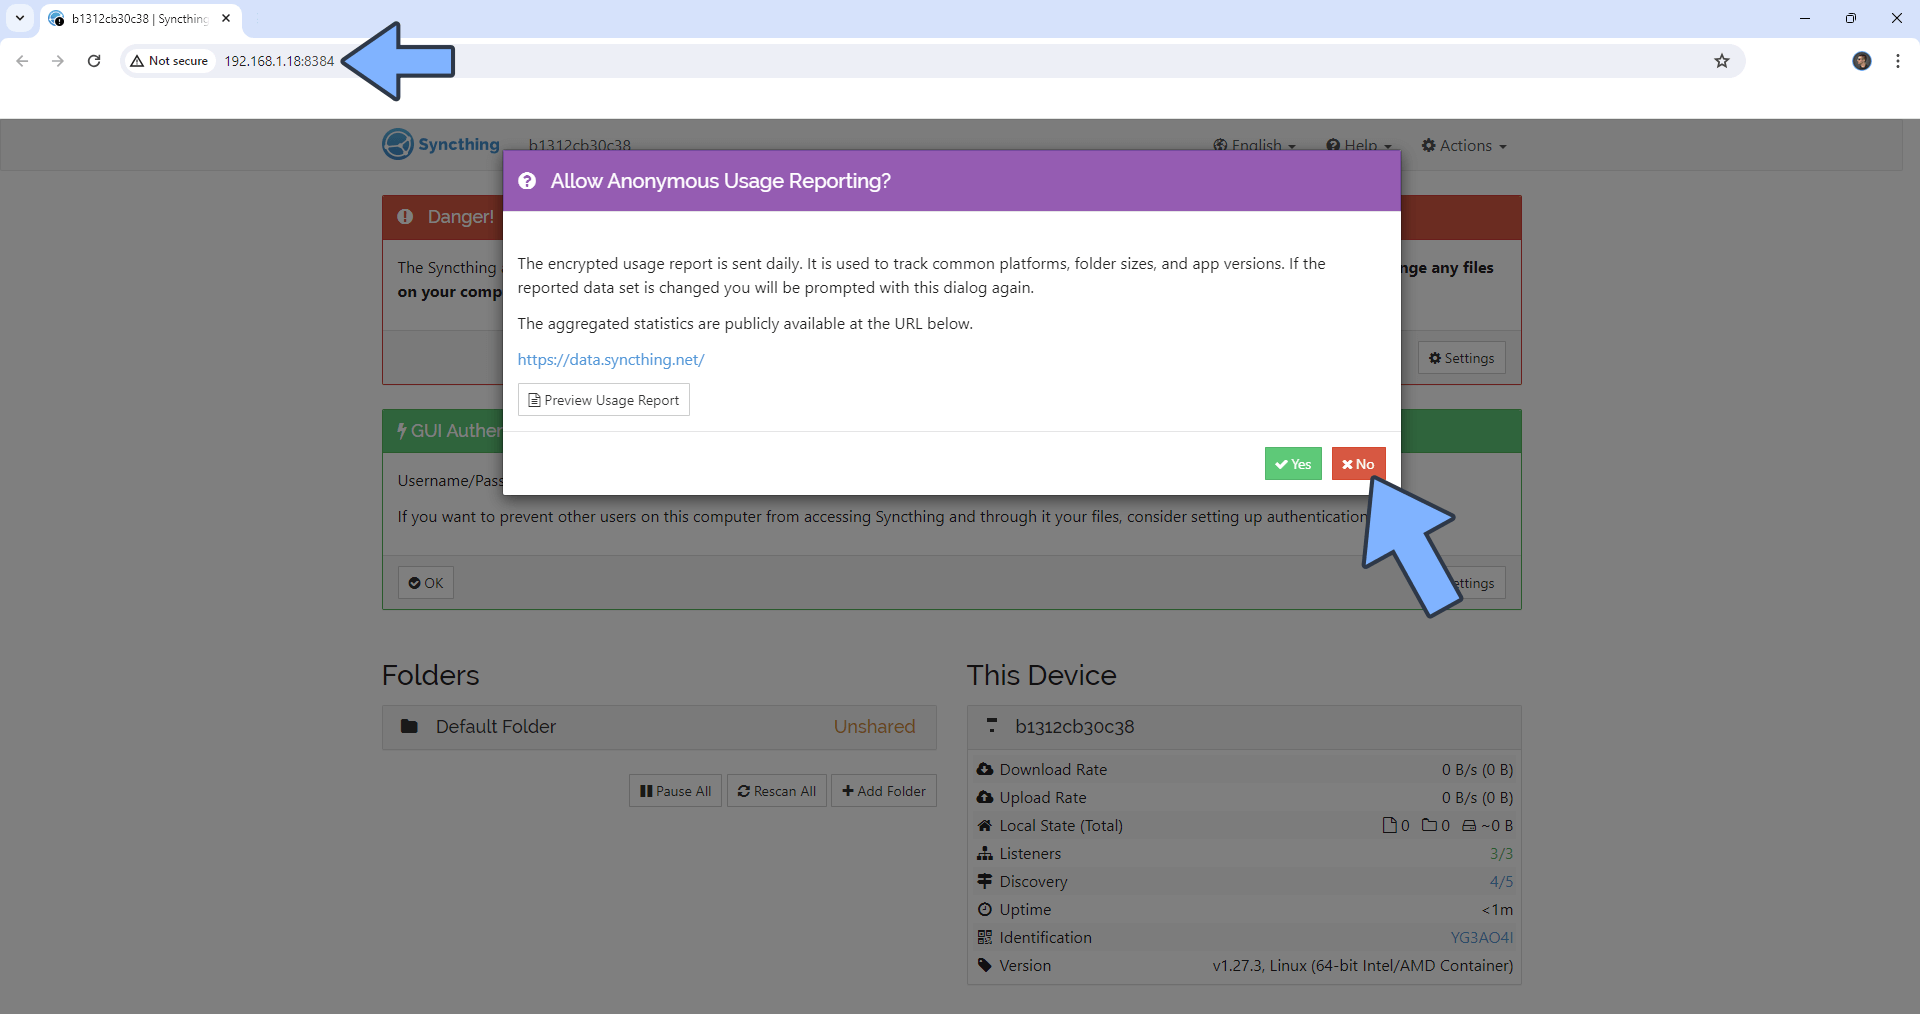Viewport: 1920px width, 1014px height.
Task: Click the disk size icon in Local State
Action: pyautogui.click(x=1469, y=825)
